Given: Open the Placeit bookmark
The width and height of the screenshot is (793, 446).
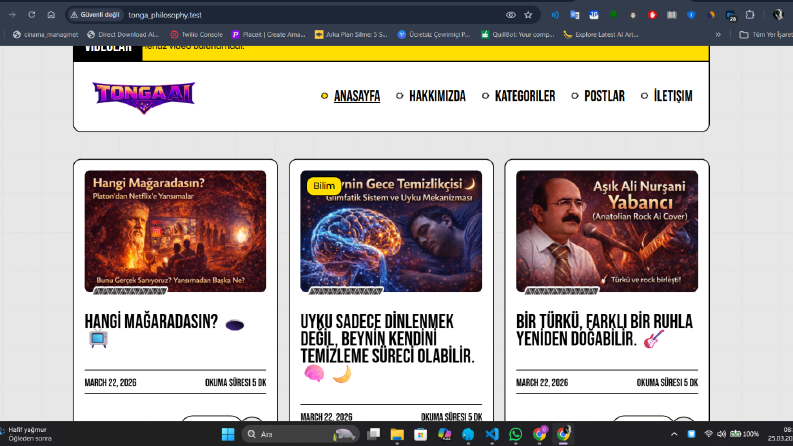Looking at the screenshot, I should [269, 34].
